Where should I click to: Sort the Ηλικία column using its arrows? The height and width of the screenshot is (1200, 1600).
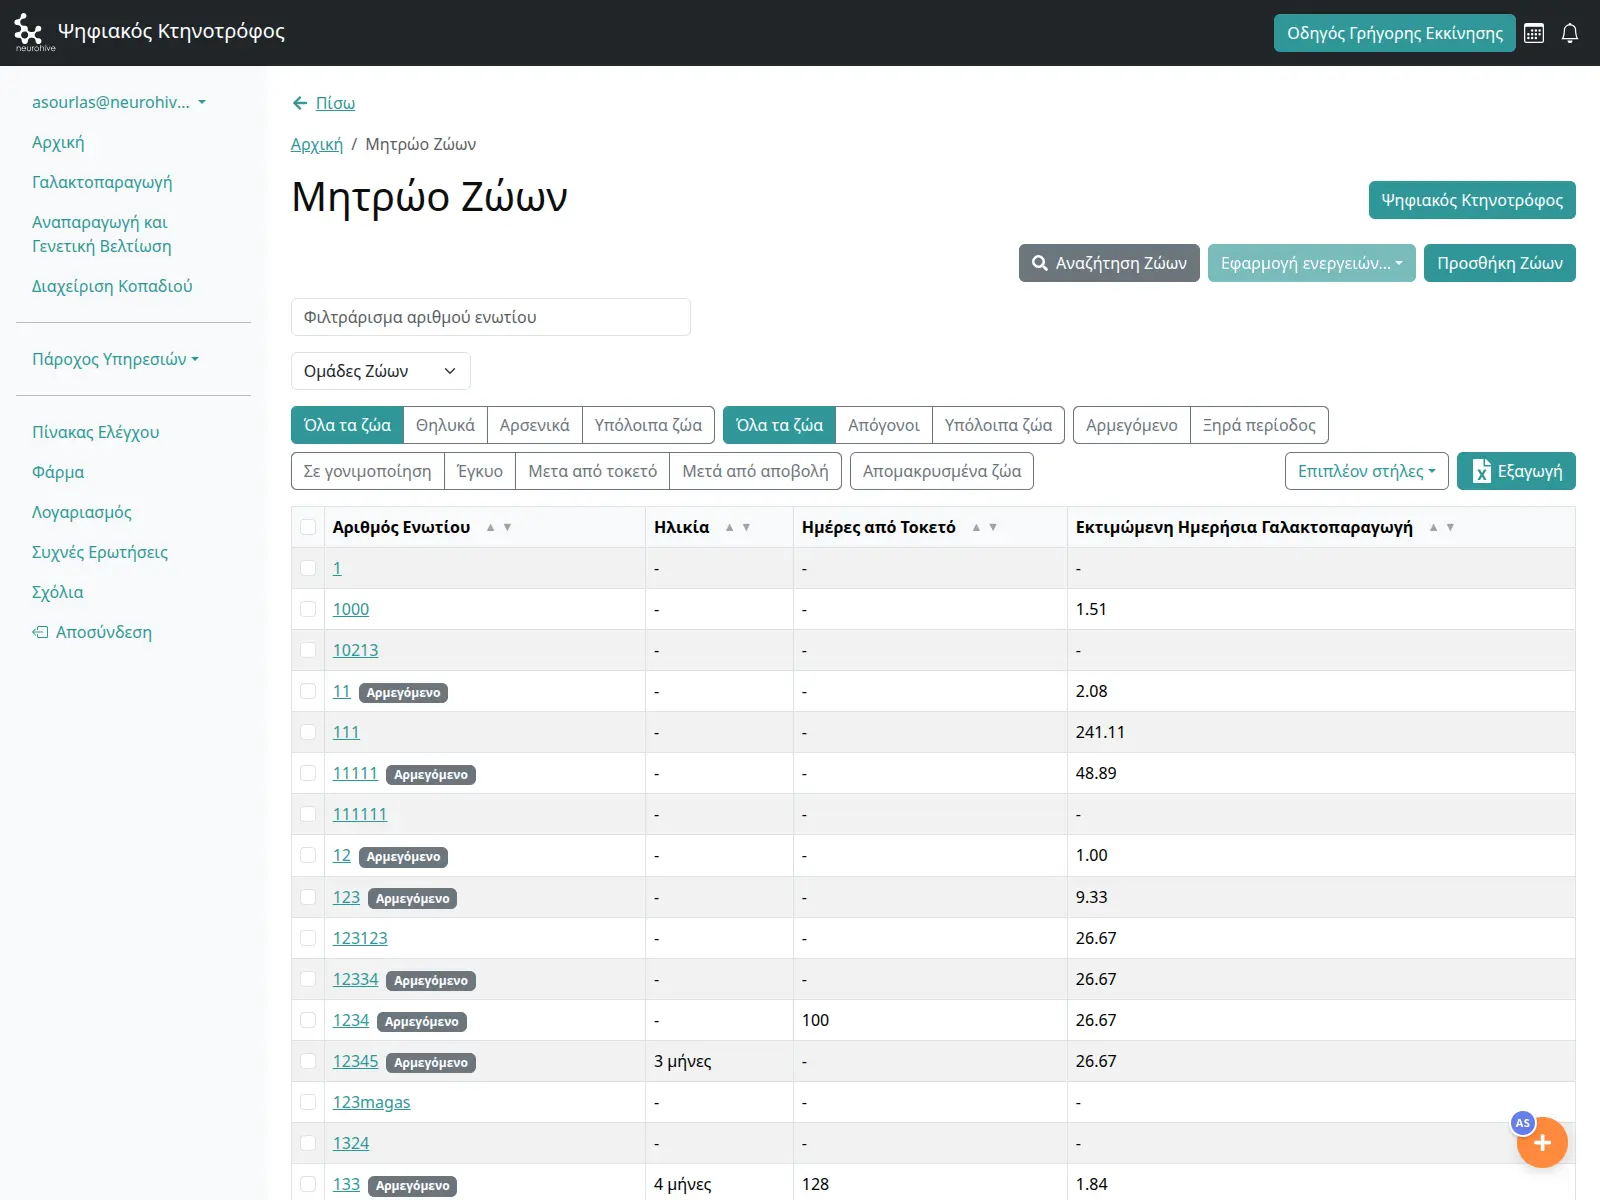737,527
